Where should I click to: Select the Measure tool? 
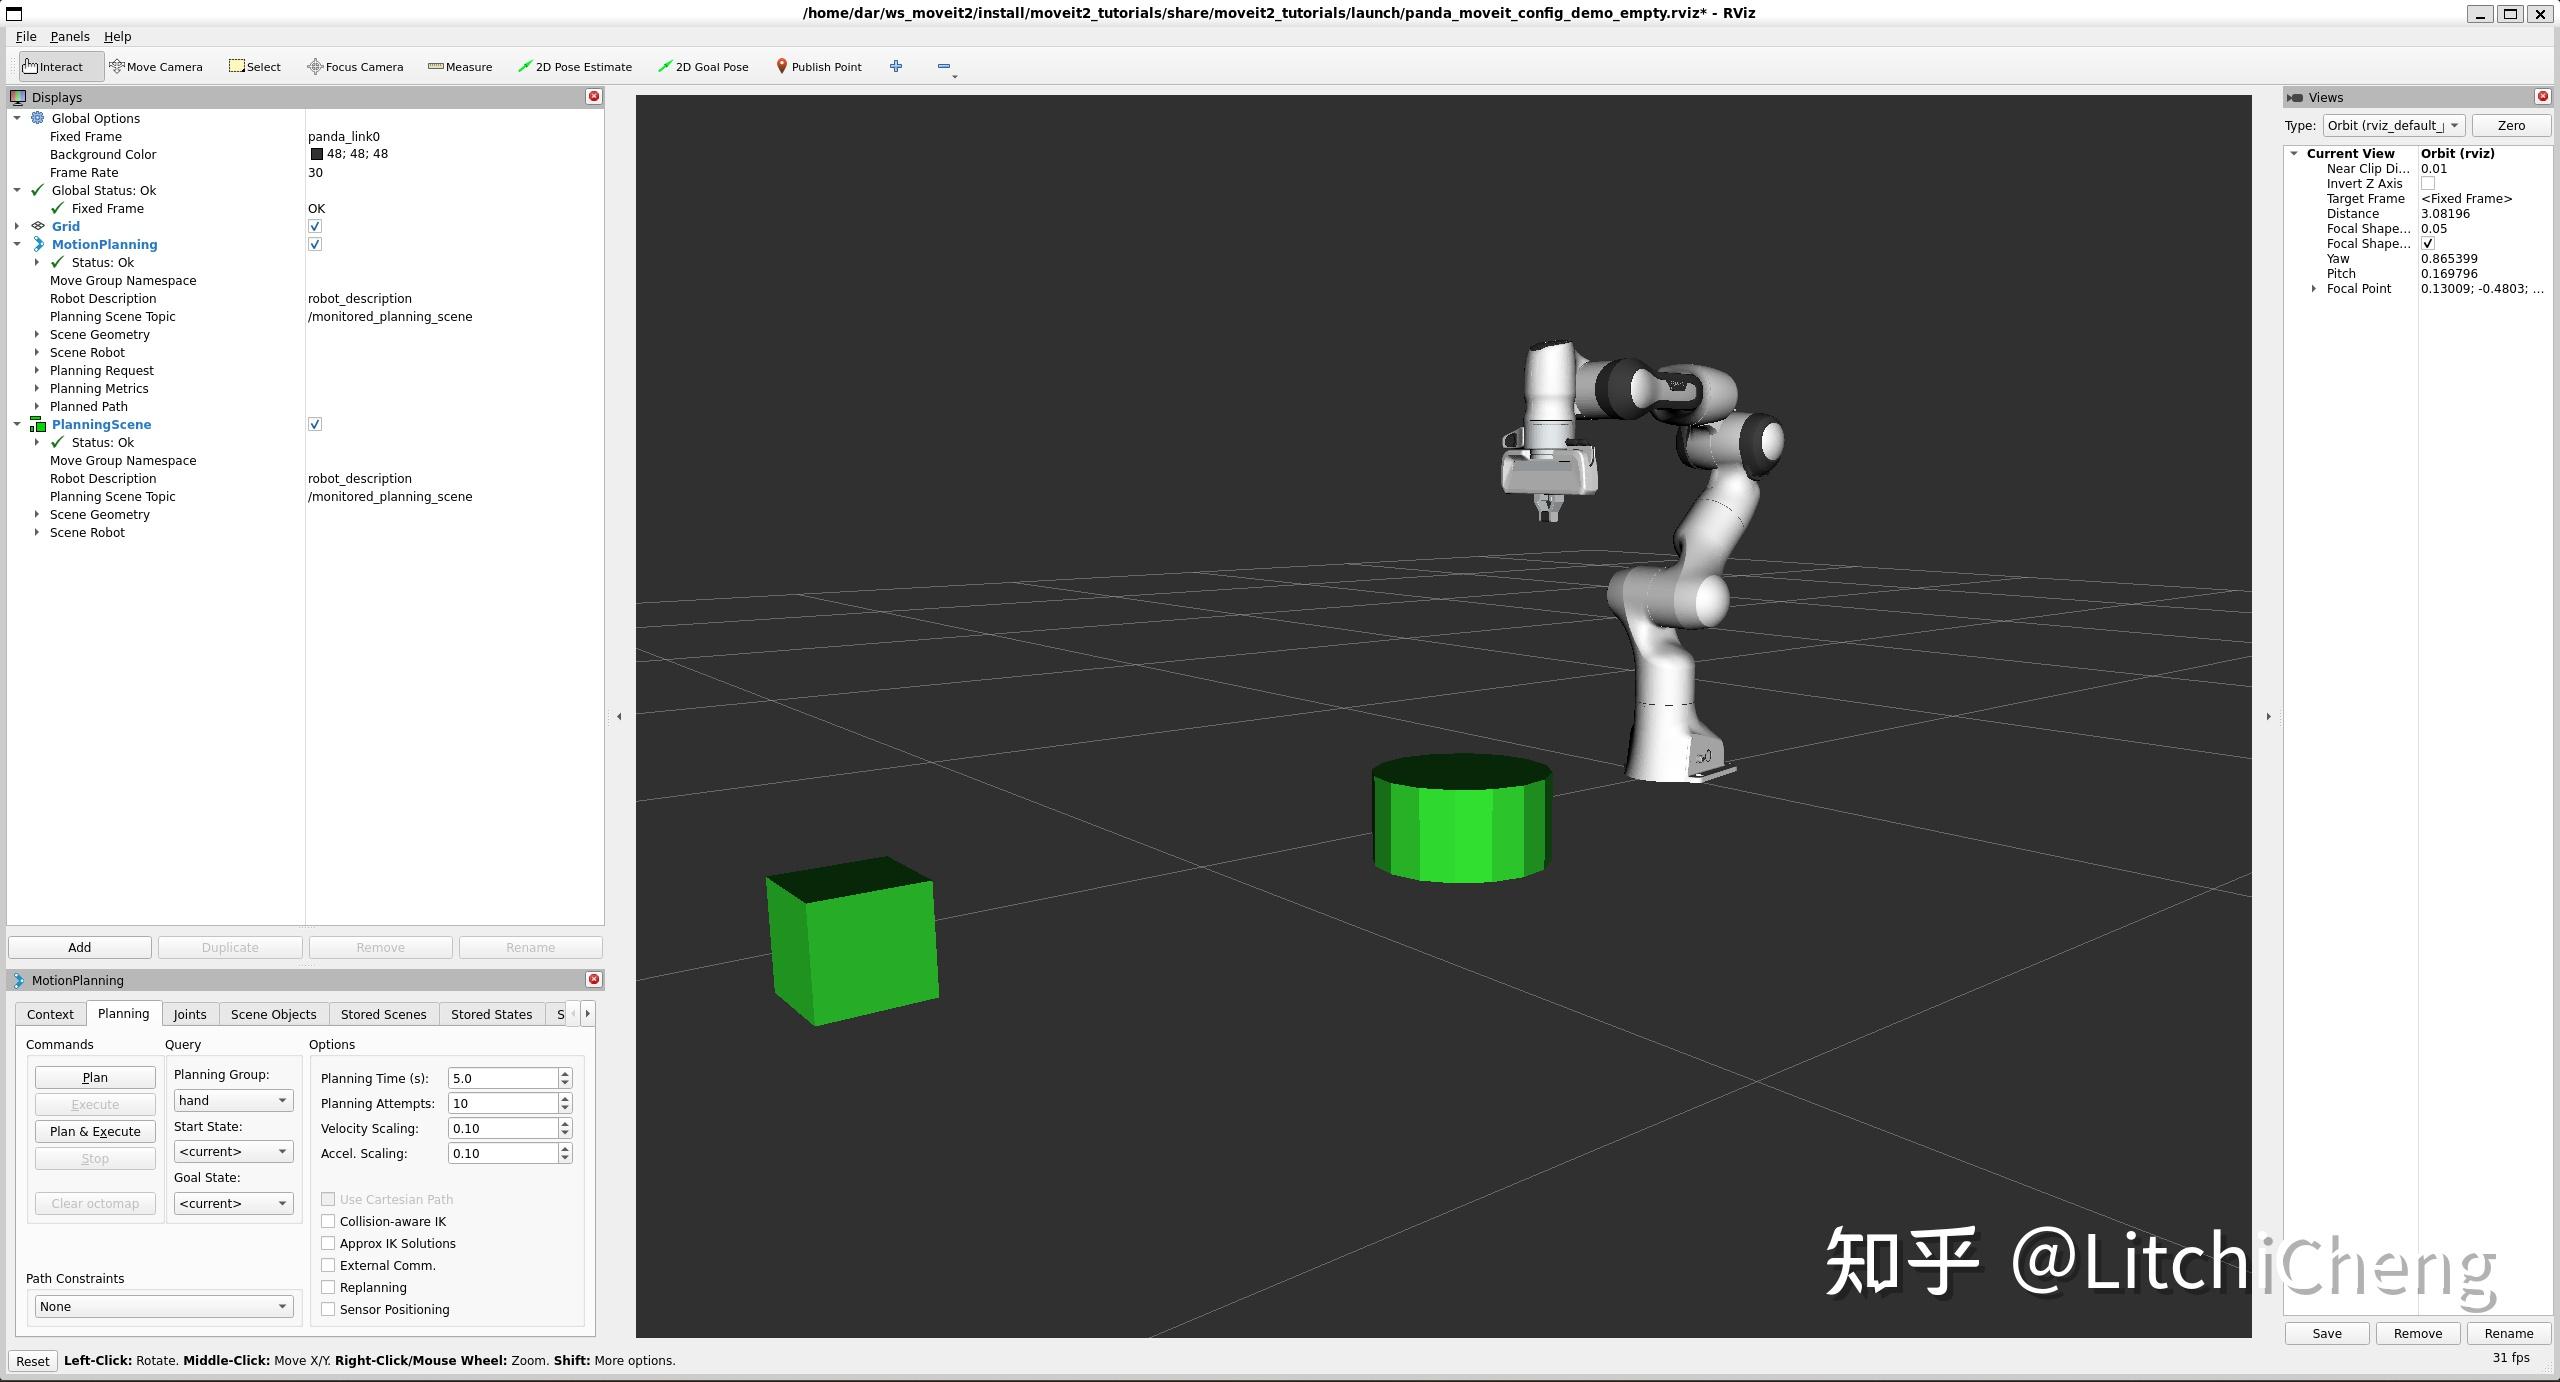click(459, 66)
